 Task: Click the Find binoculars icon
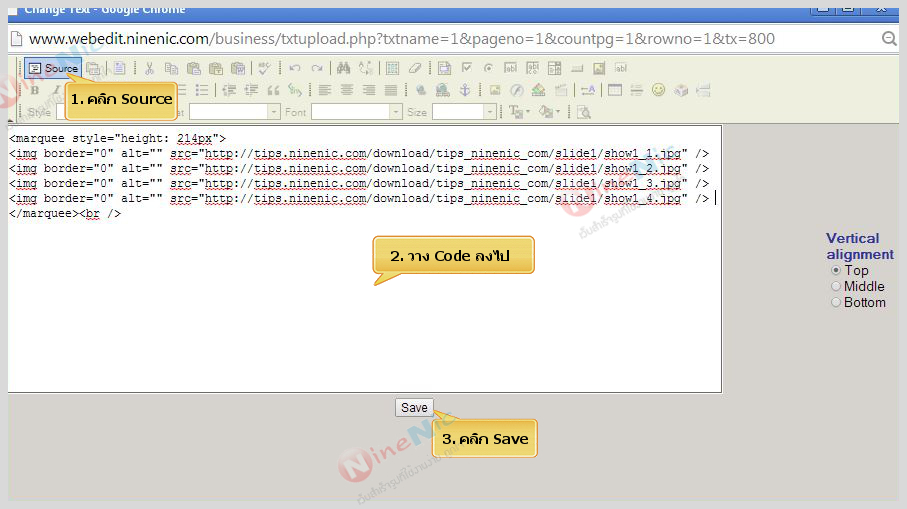pos(343,68)
